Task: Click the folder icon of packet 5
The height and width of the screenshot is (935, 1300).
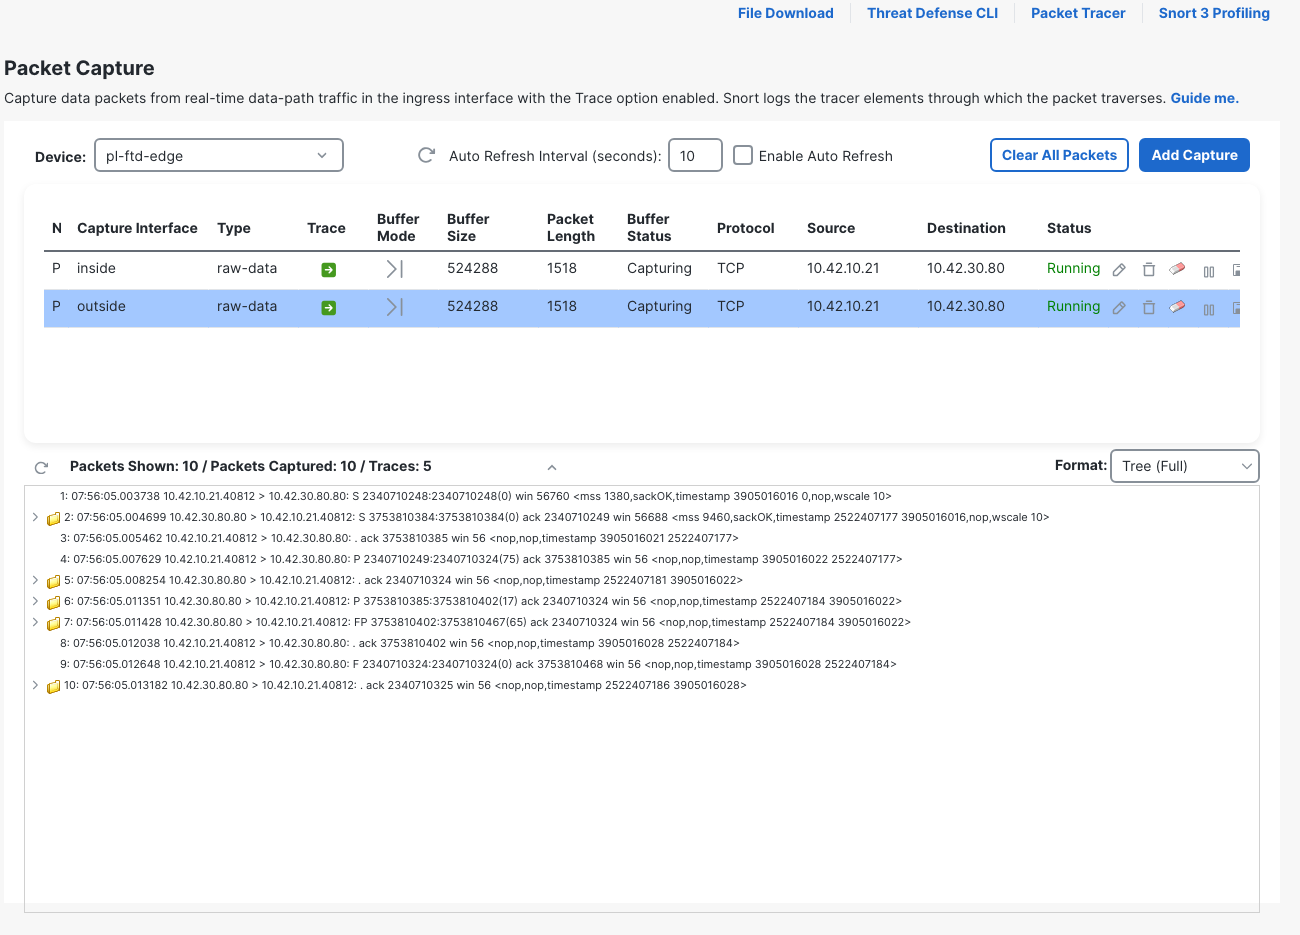Action: pos(54,582)
